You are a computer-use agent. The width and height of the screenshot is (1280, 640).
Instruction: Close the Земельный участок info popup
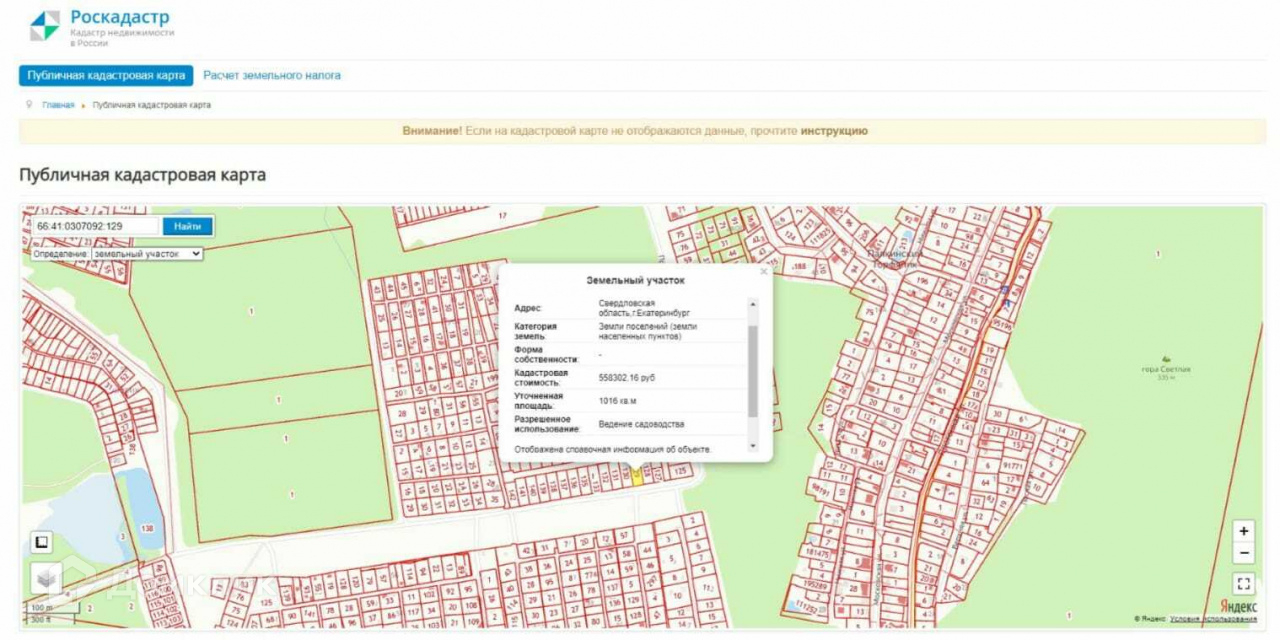764,271
